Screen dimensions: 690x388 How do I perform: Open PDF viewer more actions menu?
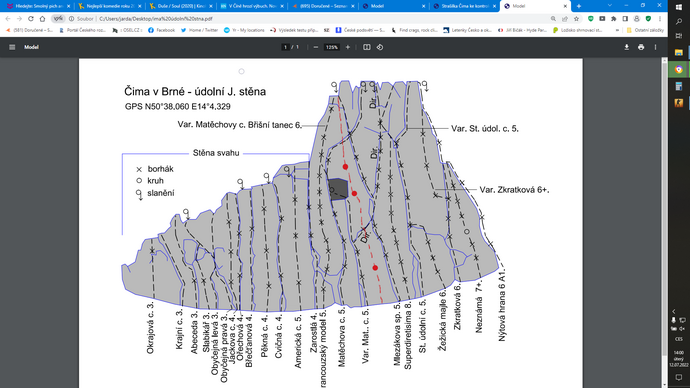pyautogui.click(x=655, y=47)
